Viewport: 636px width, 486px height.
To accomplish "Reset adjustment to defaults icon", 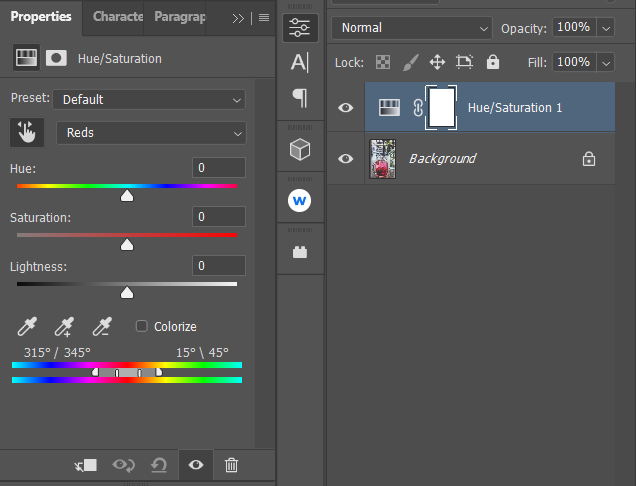I will pos(158,465).
